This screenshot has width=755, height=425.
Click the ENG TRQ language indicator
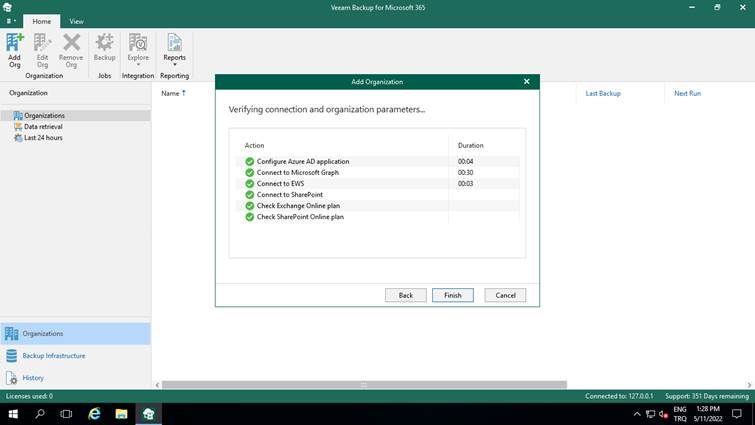pyautogui.click(x=680, y=414)
